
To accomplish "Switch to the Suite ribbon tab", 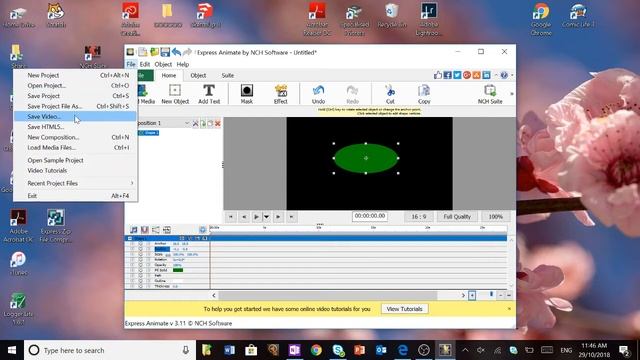I will (227, 76).
